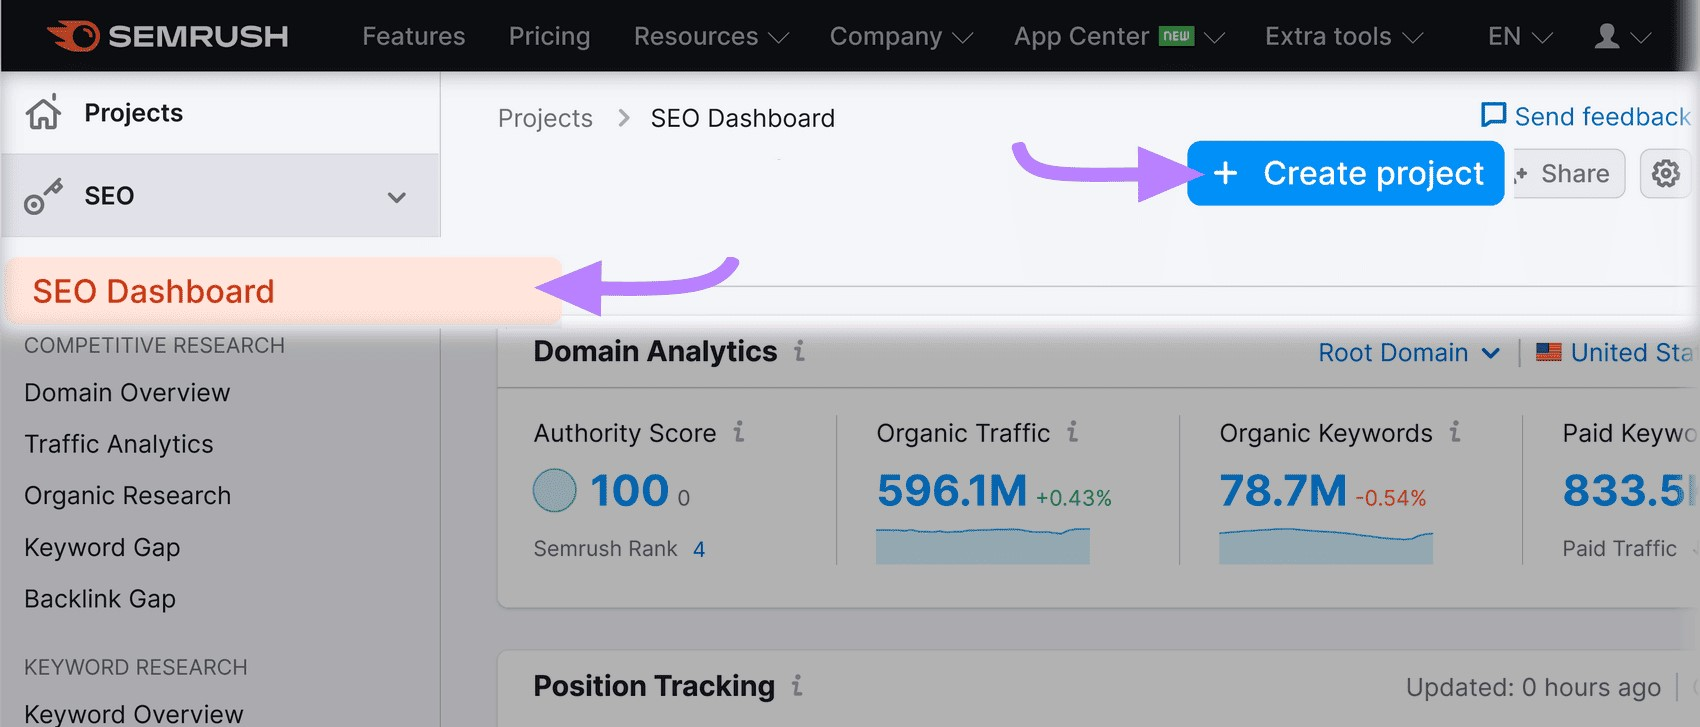Open Keyword Gap in sidebar

pos(102,547)
